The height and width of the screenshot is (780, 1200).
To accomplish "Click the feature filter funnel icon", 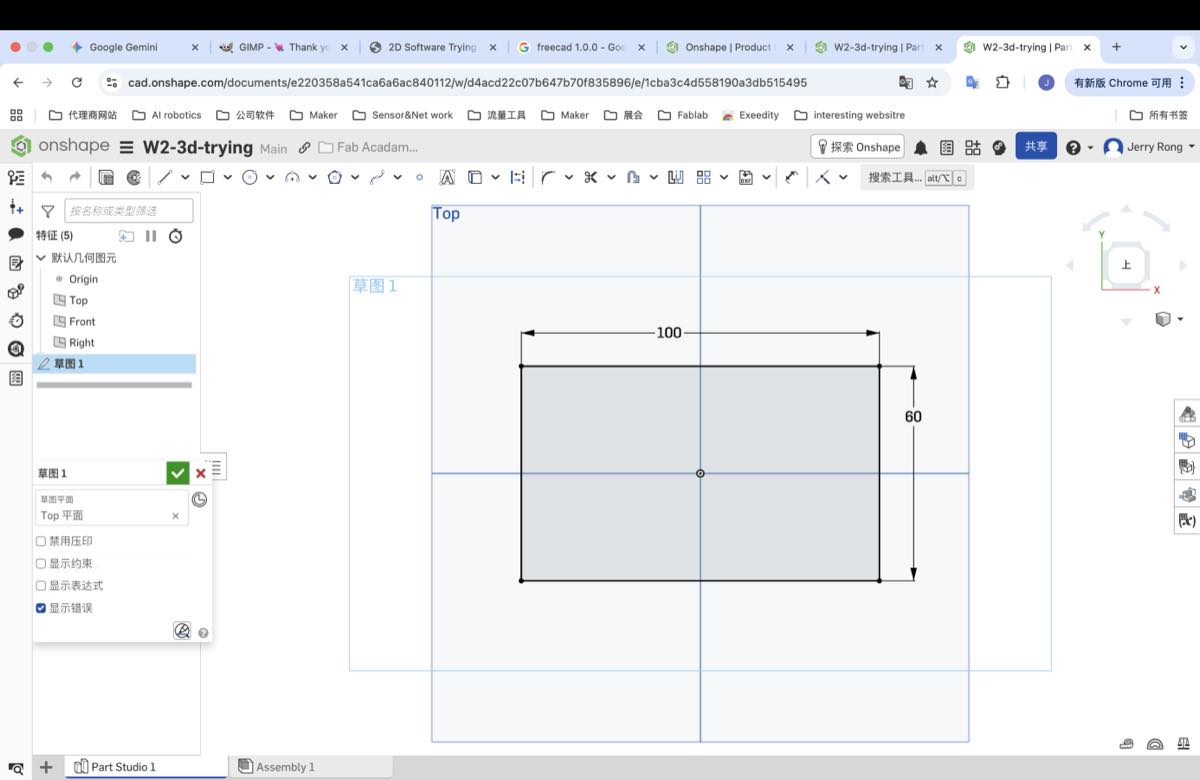I will click(47, 211).
